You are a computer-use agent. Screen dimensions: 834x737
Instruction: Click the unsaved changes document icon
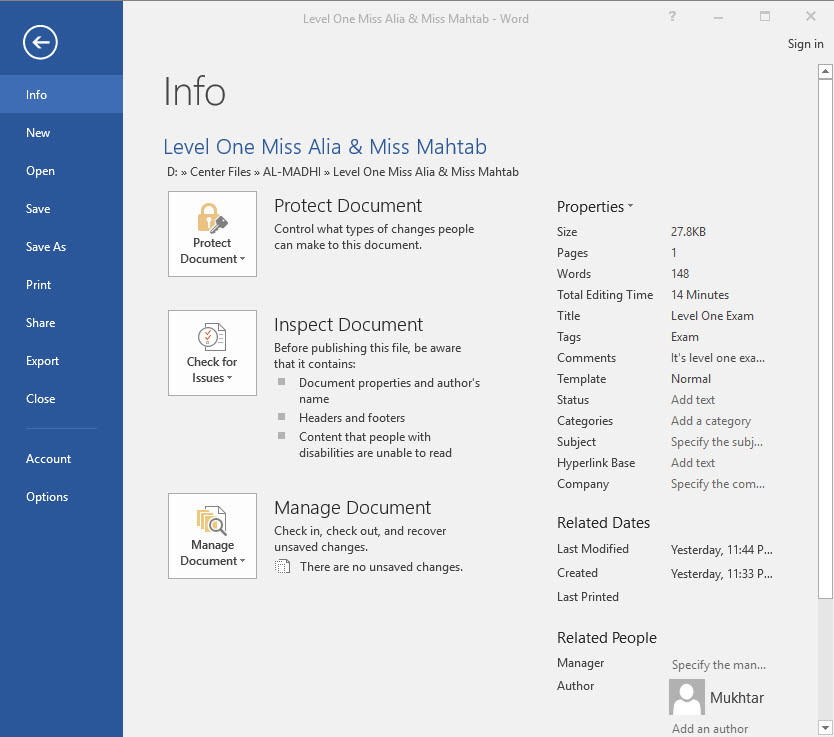(282, 567)
